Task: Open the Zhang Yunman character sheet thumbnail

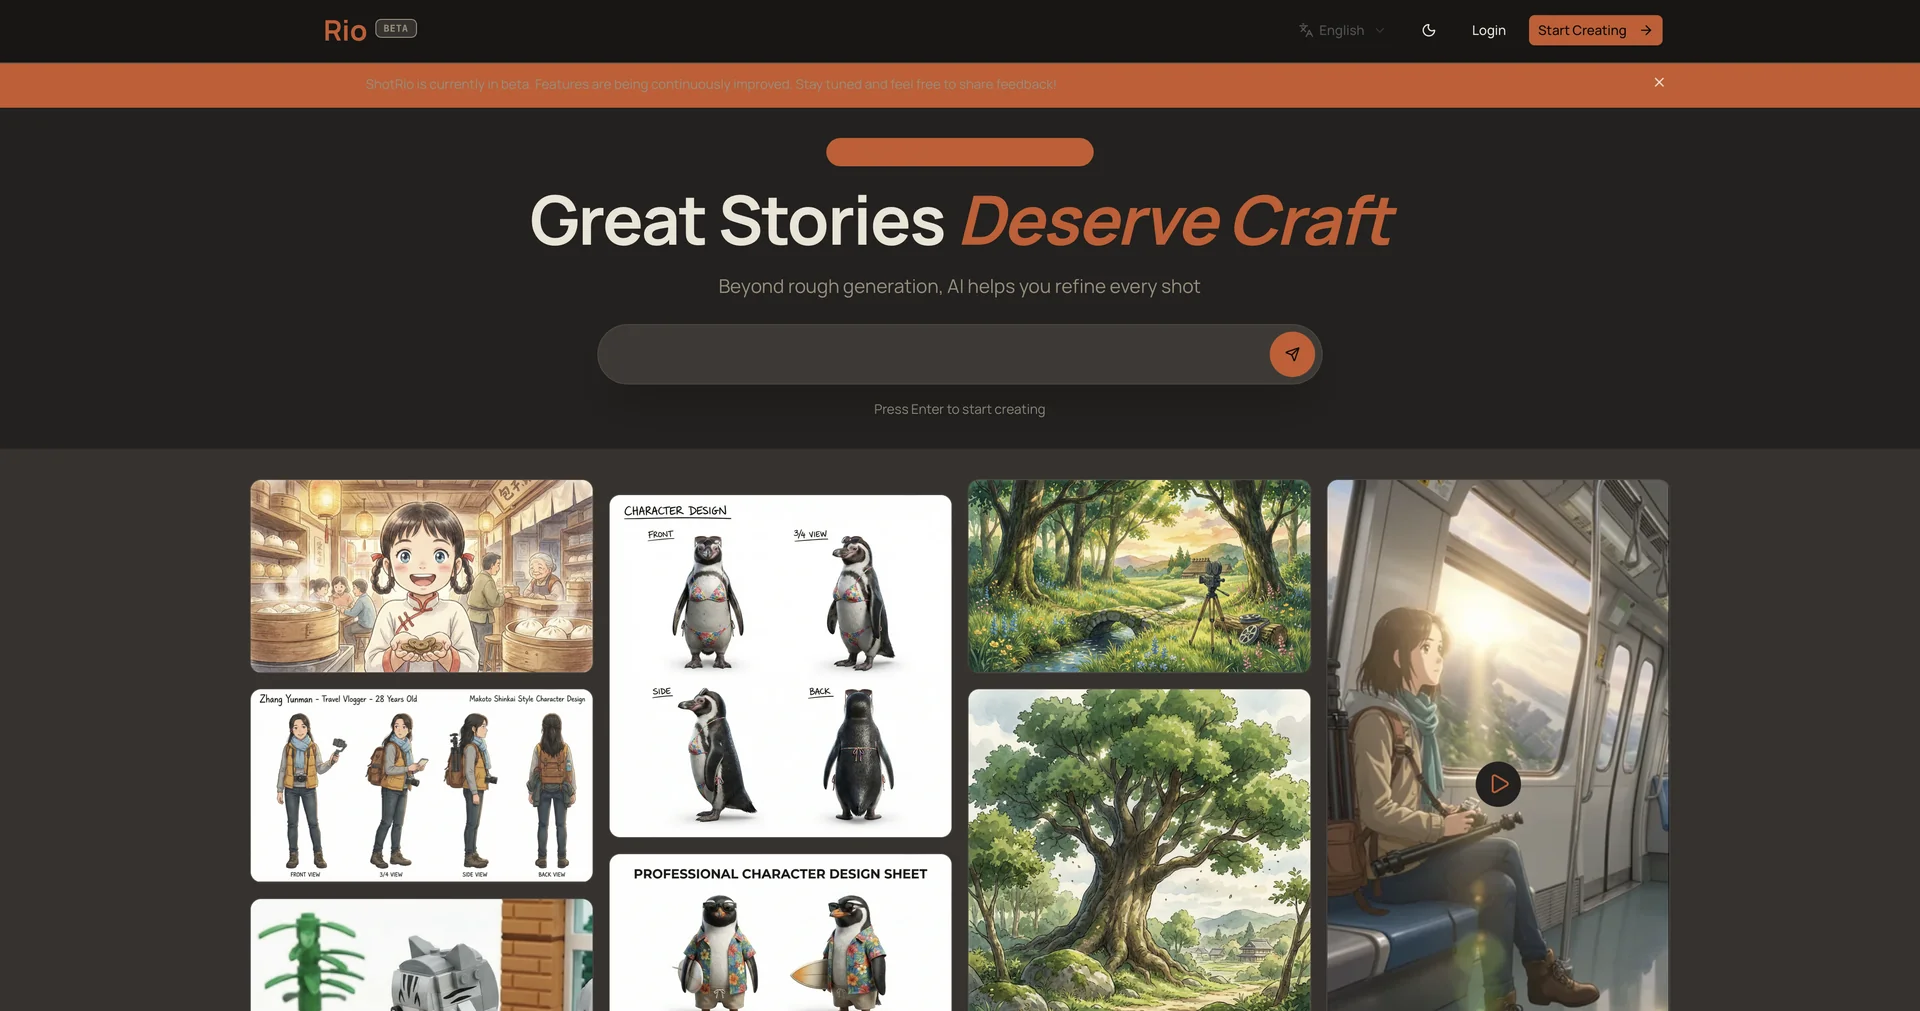Action: coord(421,785)
